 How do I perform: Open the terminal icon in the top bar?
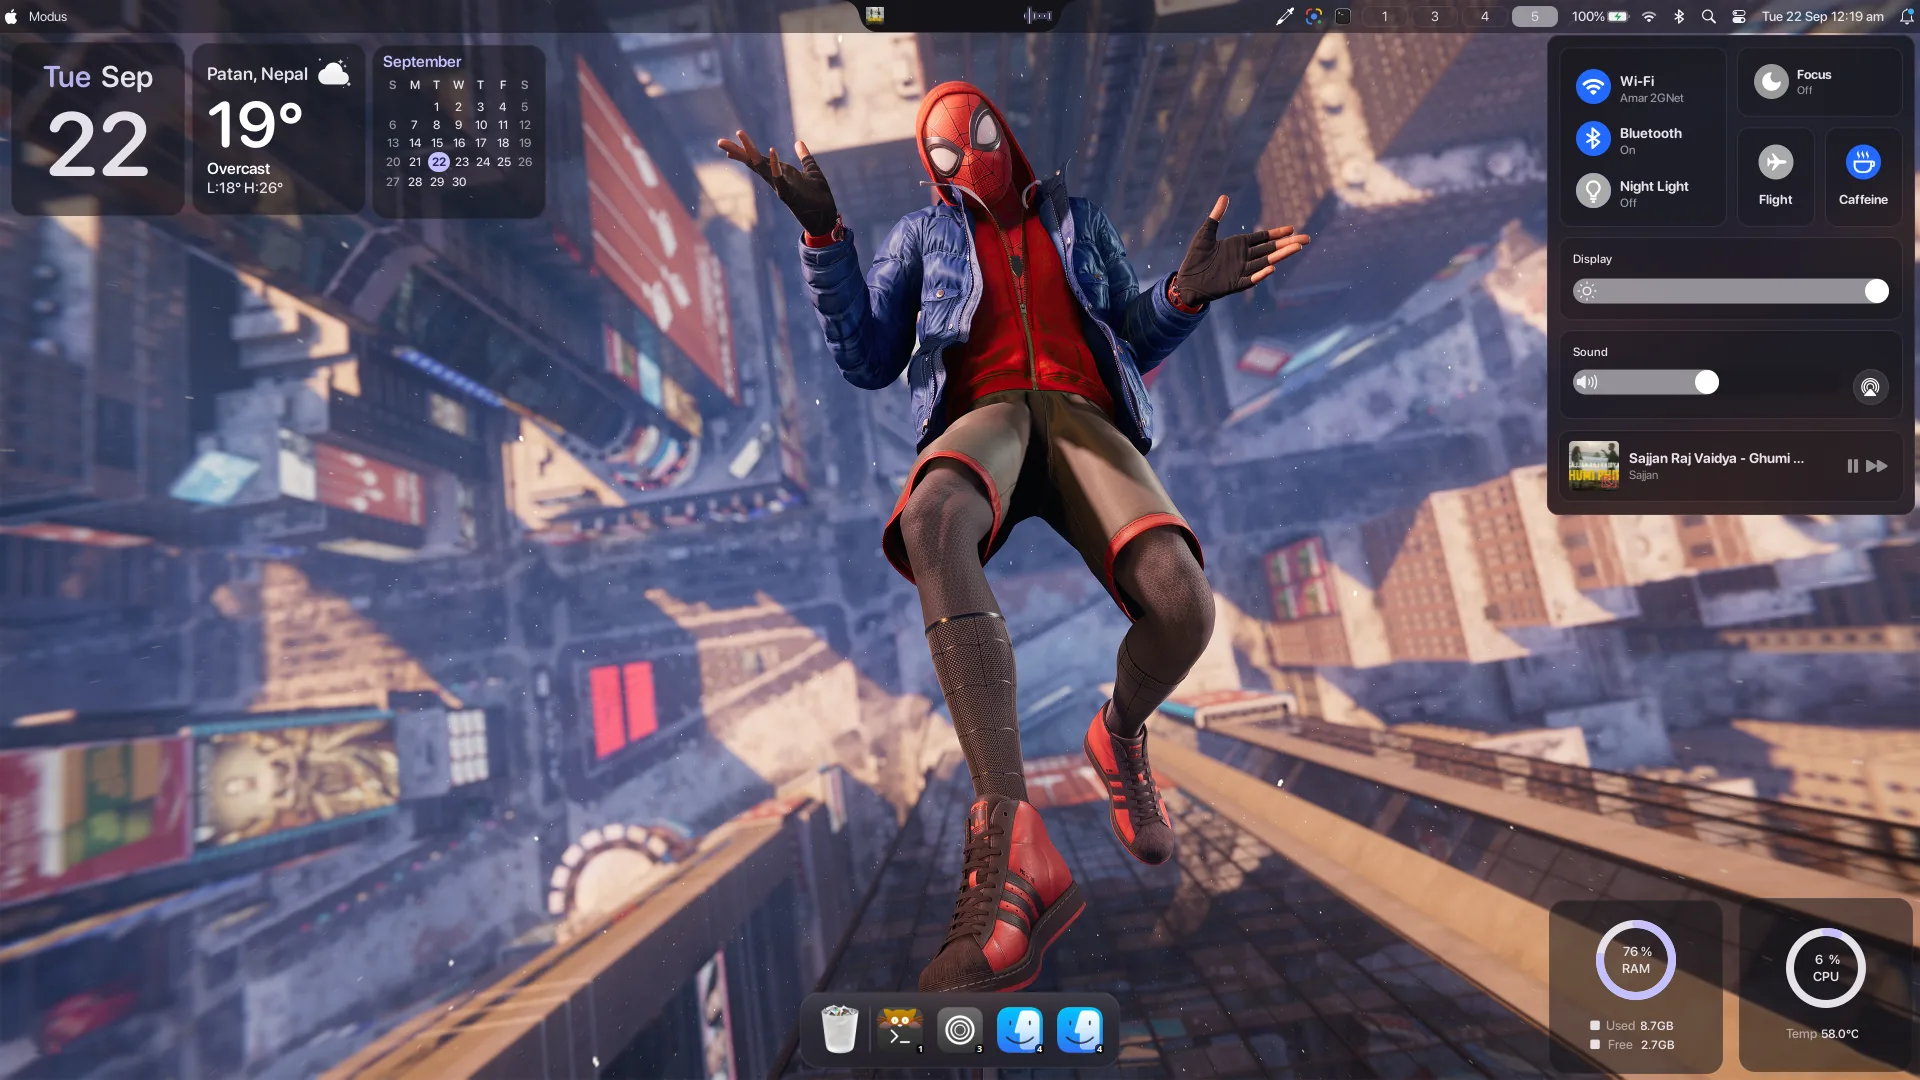1343,16
